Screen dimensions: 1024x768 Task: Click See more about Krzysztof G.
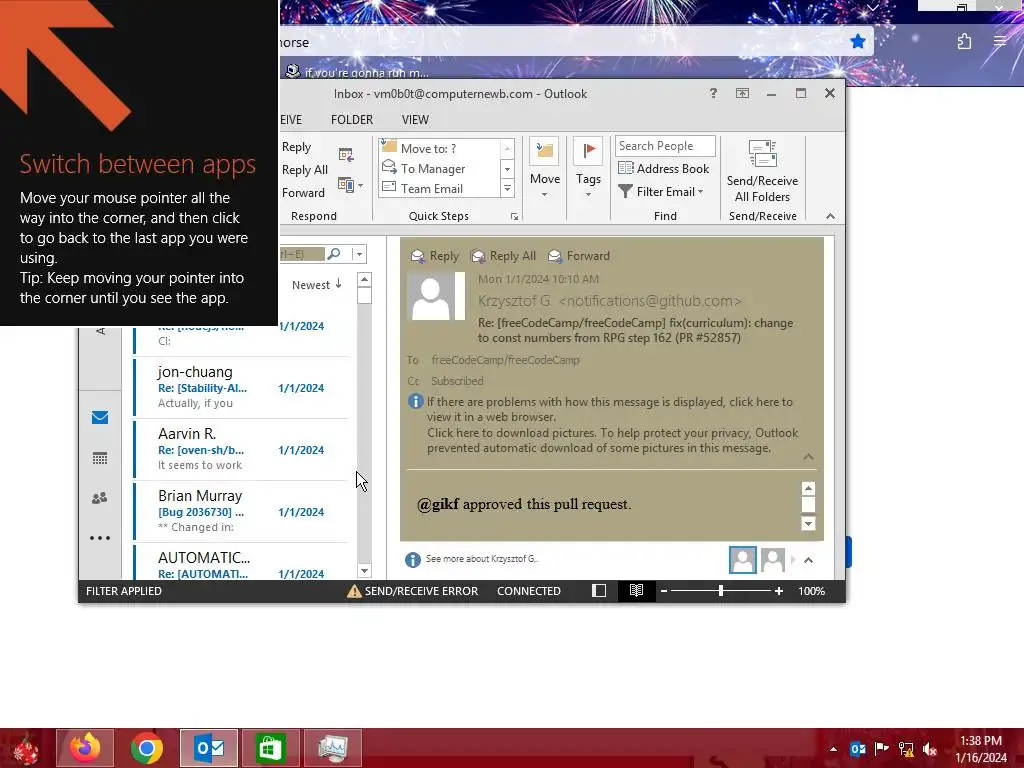click(482, 559)
